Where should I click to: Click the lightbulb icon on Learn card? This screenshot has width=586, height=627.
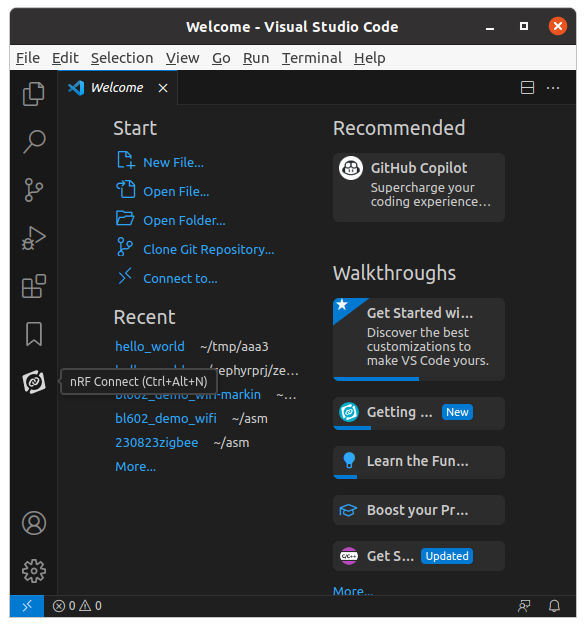pos(349,460)
